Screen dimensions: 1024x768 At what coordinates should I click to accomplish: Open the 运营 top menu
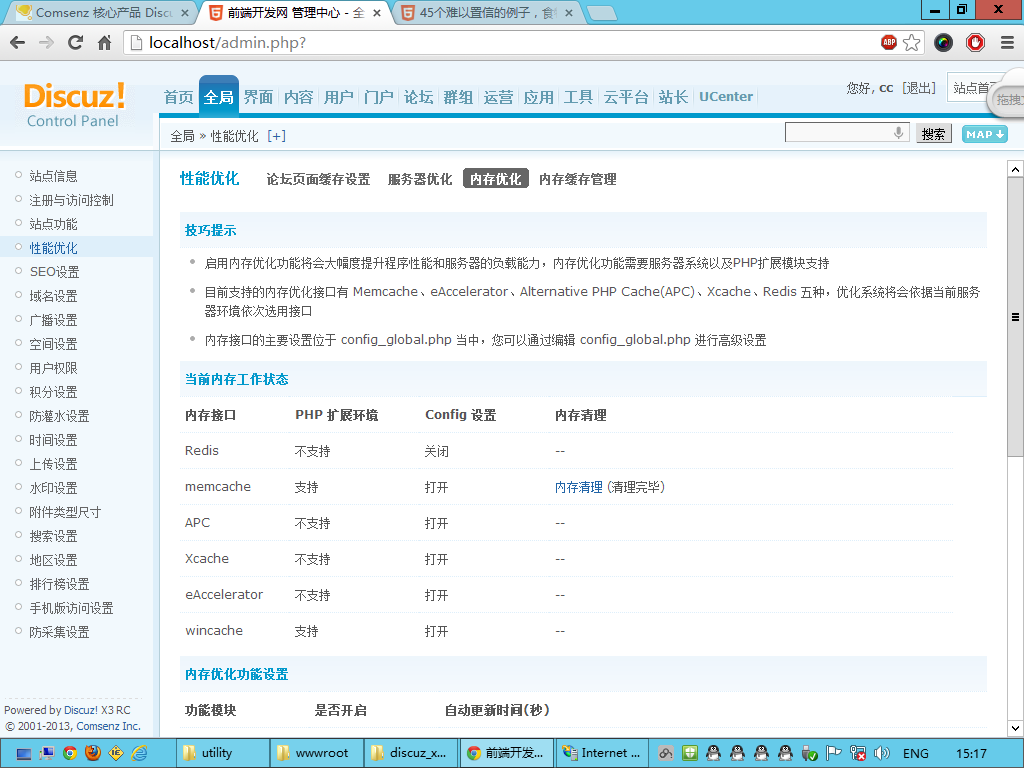[x=498, y=97]
